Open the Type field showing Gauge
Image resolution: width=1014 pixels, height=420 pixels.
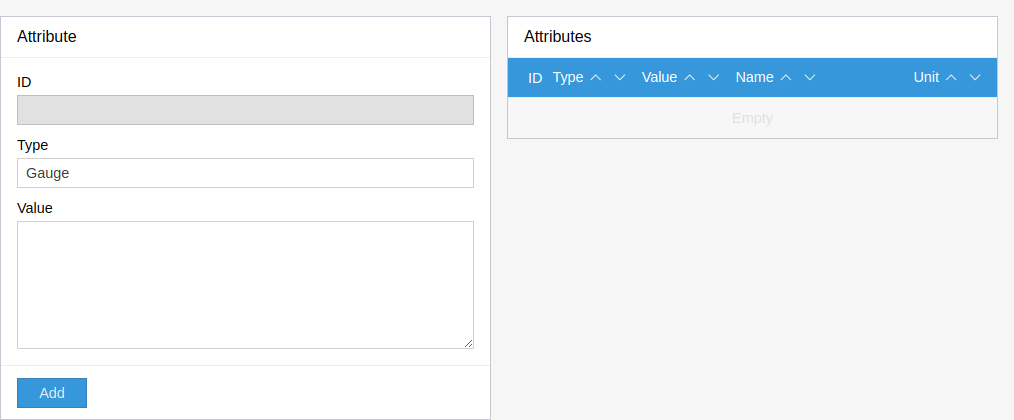tap(245, 173)
